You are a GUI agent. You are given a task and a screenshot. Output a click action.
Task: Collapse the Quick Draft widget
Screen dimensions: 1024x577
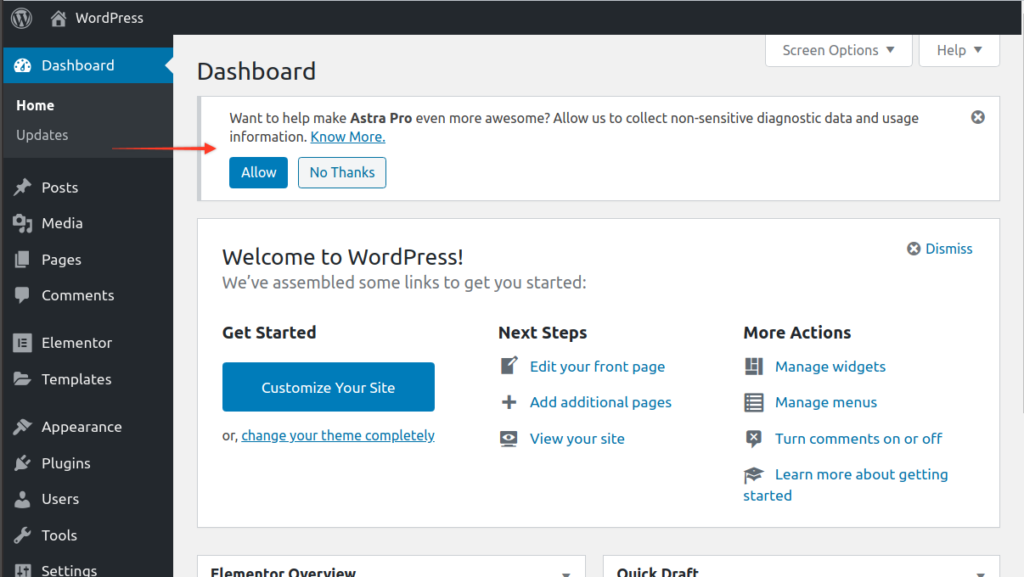click(x=980, y=574)
